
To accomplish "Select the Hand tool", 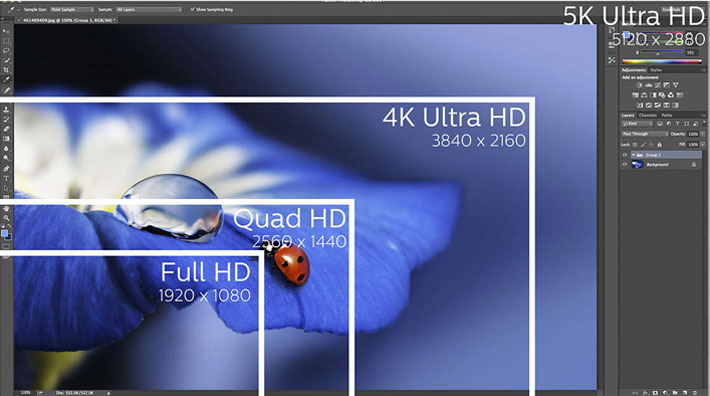I will pos(6,209).
